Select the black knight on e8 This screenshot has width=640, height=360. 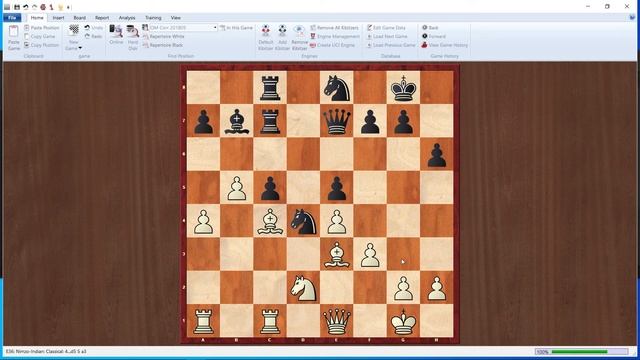(x=336, y=88)
